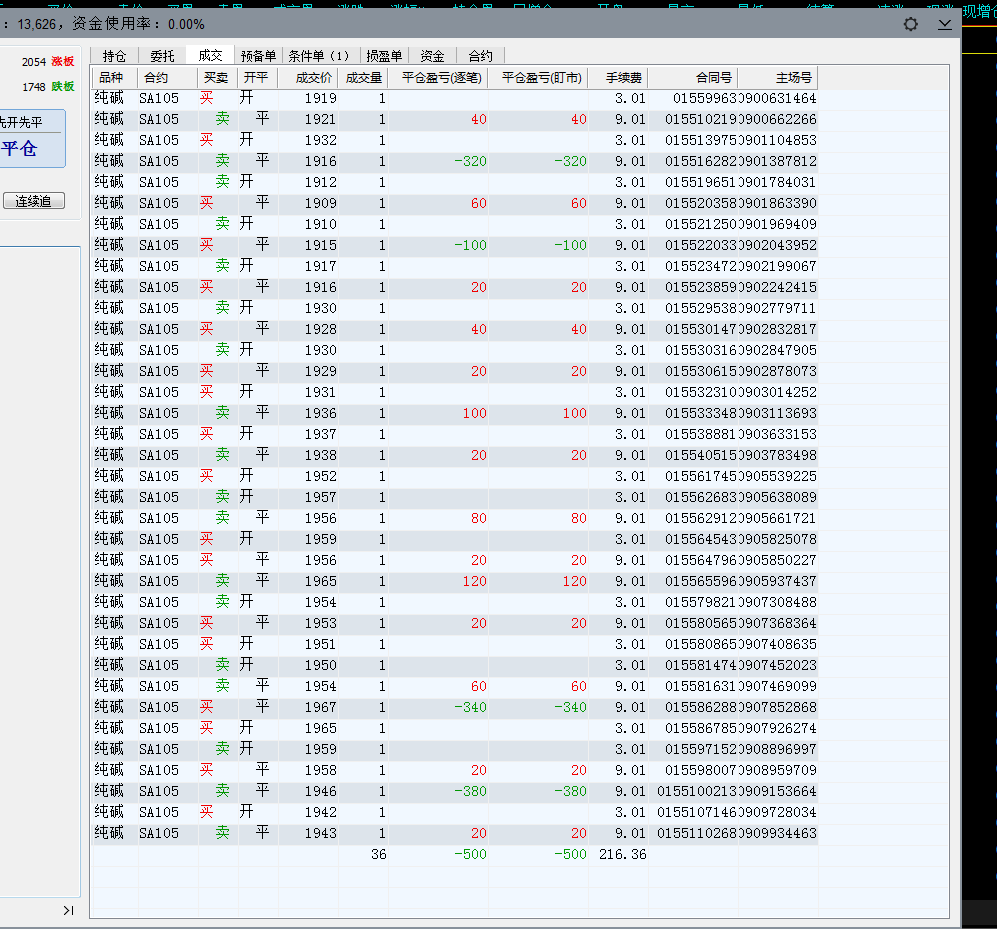Click the 现增仓 header in the background window
This screenshot has height=929, width=997.
coord(980,11)
